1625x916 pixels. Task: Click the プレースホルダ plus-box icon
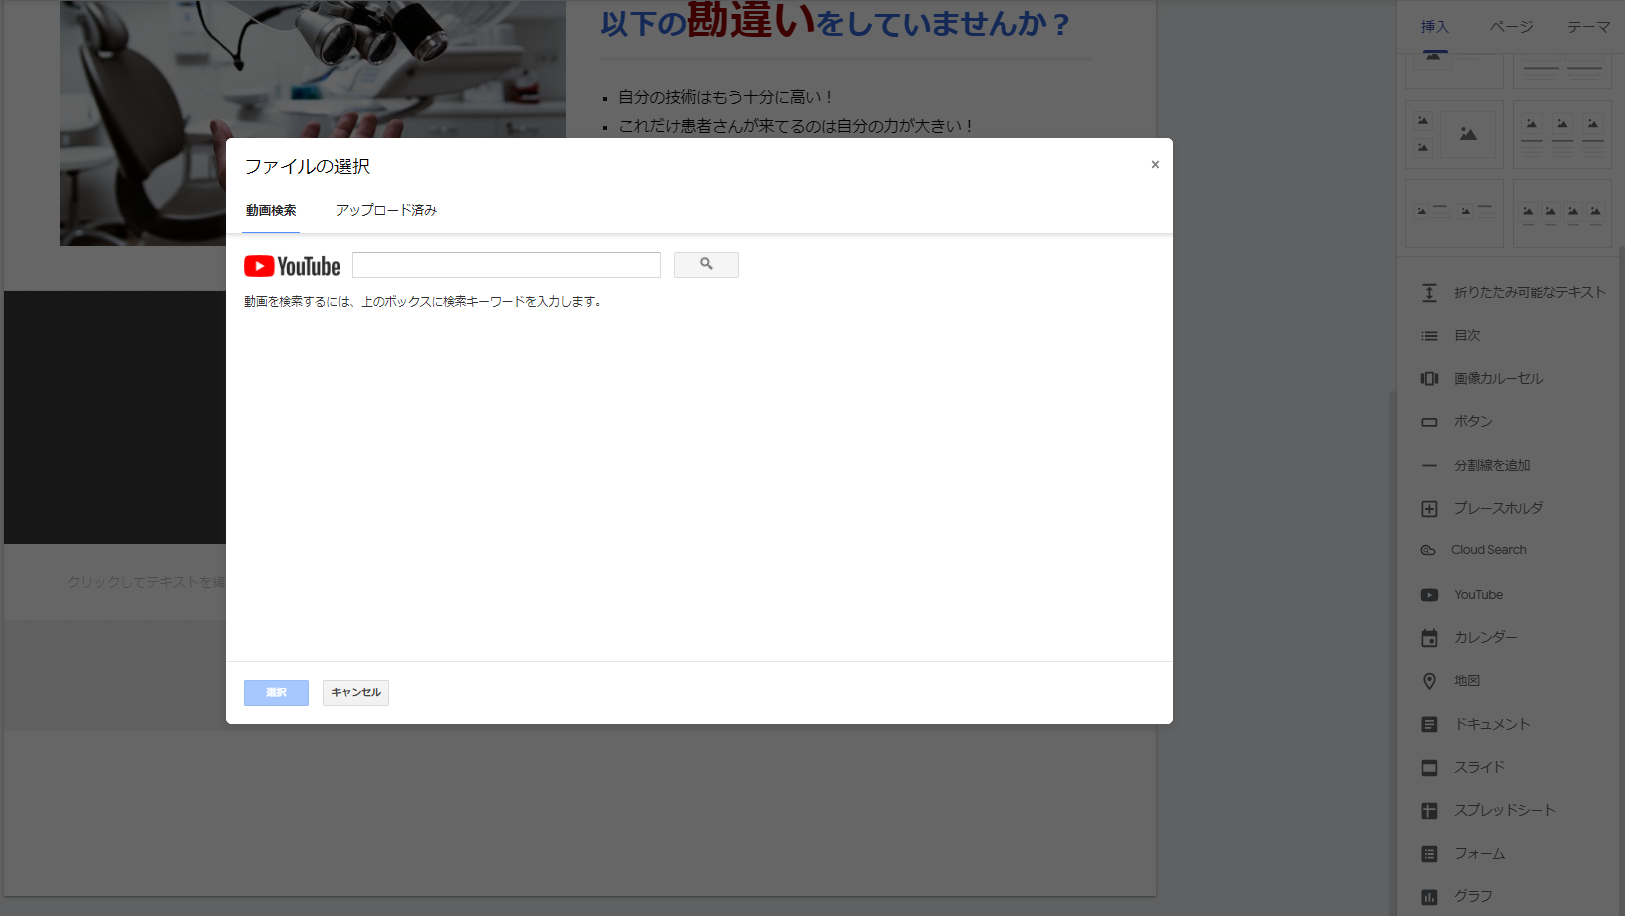click(1429, 509)
